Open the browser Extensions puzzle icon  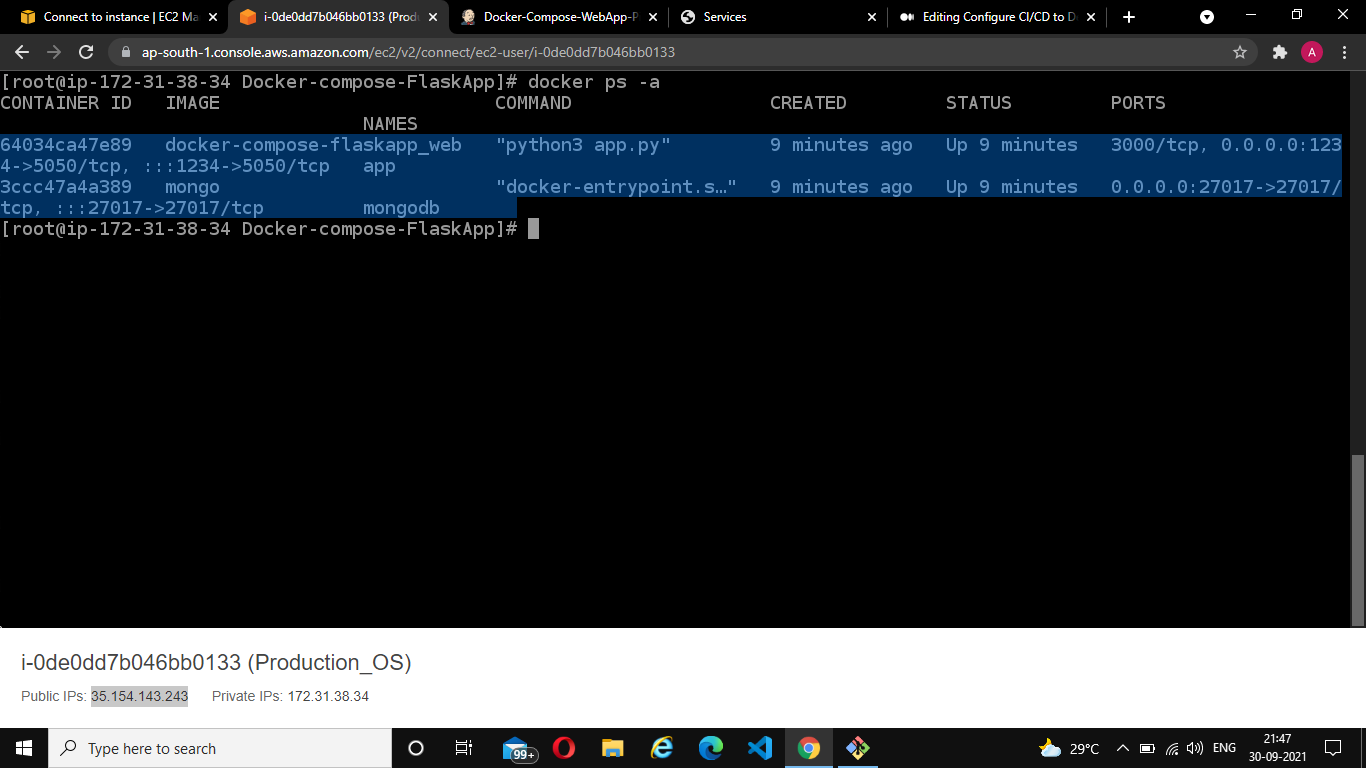click(x=1278, y=52)
